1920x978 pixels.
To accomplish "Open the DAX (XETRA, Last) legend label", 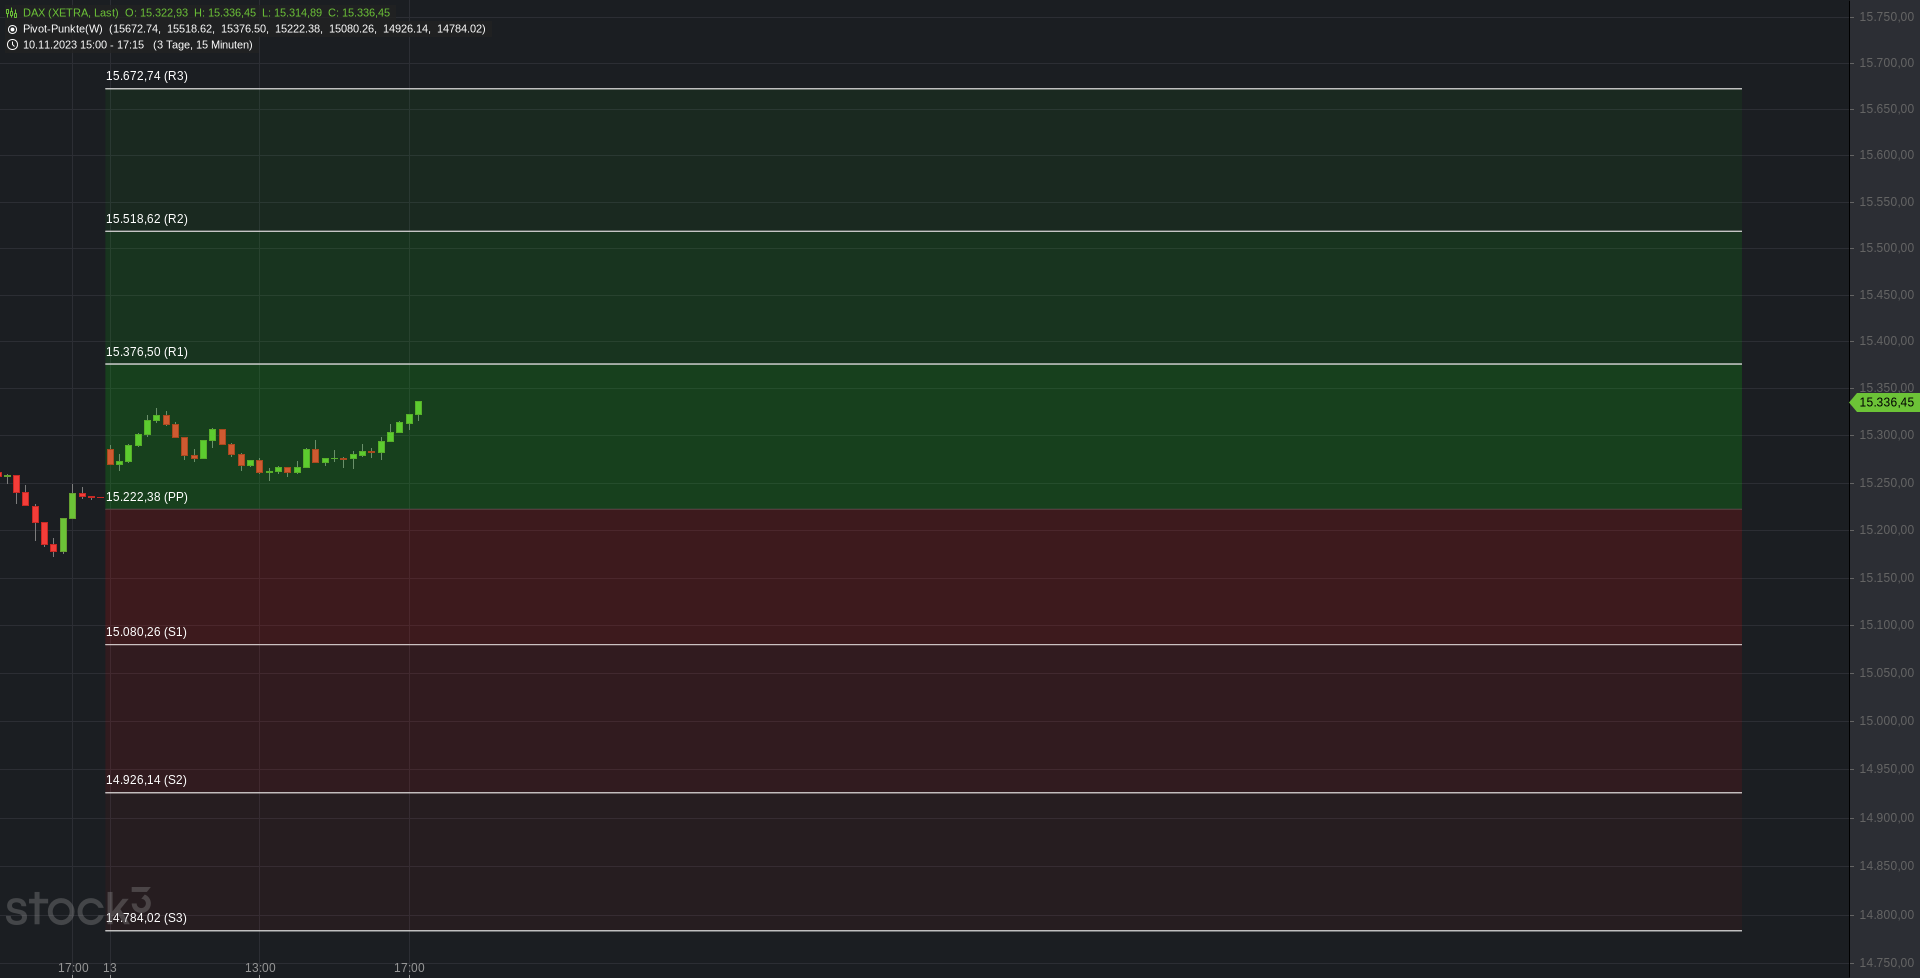I will [x=71, y=13].
